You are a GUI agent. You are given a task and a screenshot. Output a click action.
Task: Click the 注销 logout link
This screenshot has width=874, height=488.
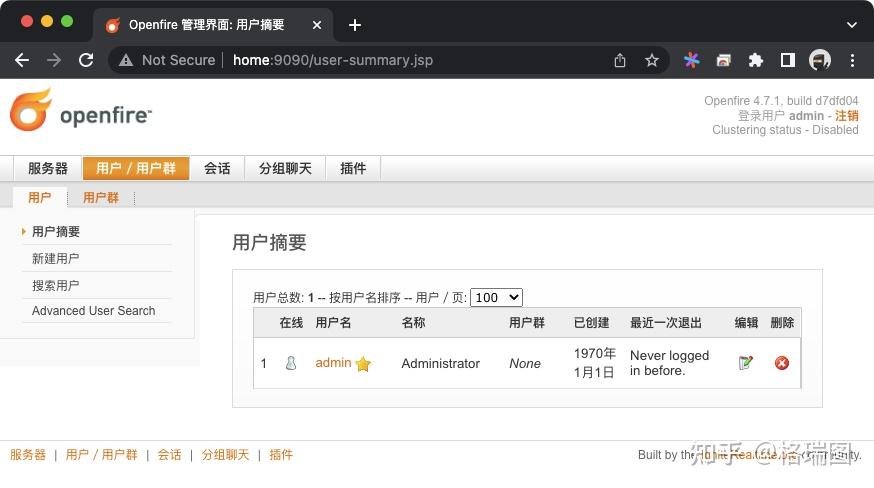846,116
